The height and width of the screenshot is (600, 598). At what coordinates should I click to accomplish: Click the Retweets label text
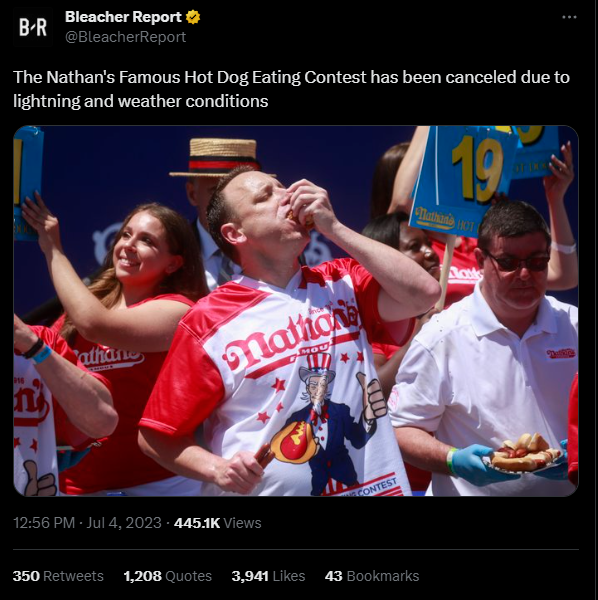click(x=73, y=576)
